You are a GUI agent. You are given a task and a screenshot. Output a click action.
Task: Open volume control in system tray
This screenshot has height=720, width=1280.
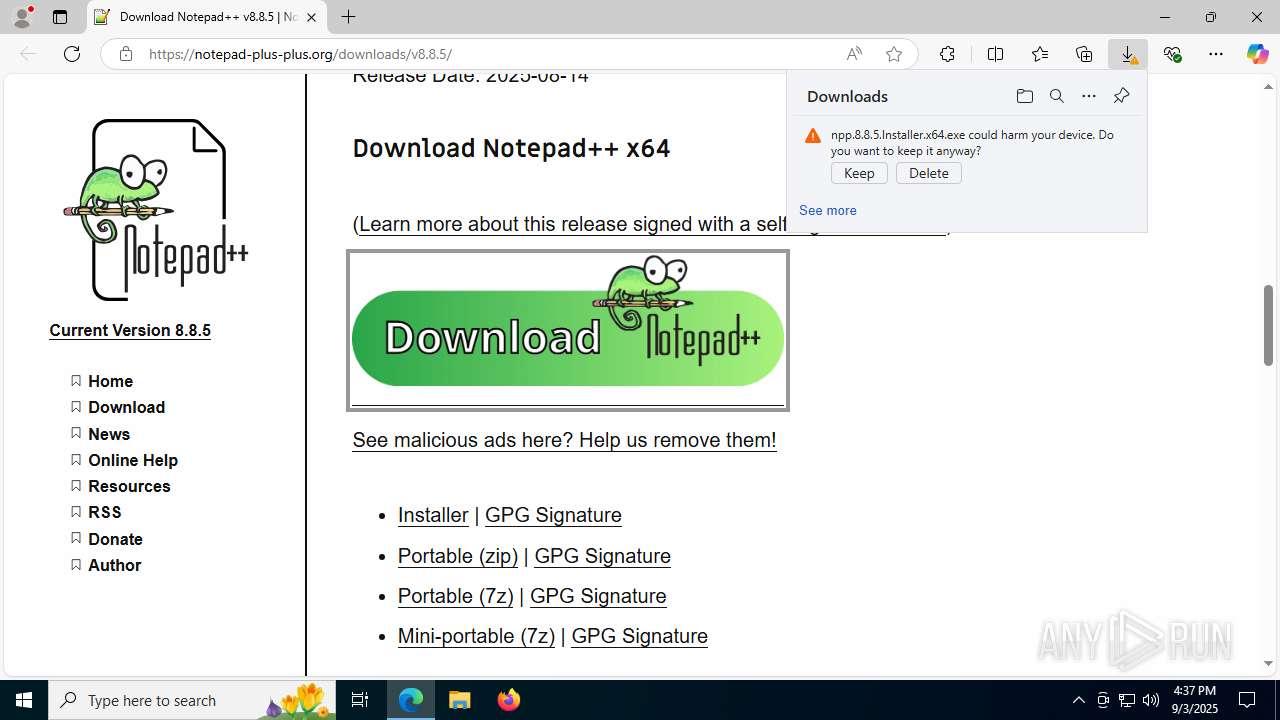pyautogui.click(x=1150, y=700)
